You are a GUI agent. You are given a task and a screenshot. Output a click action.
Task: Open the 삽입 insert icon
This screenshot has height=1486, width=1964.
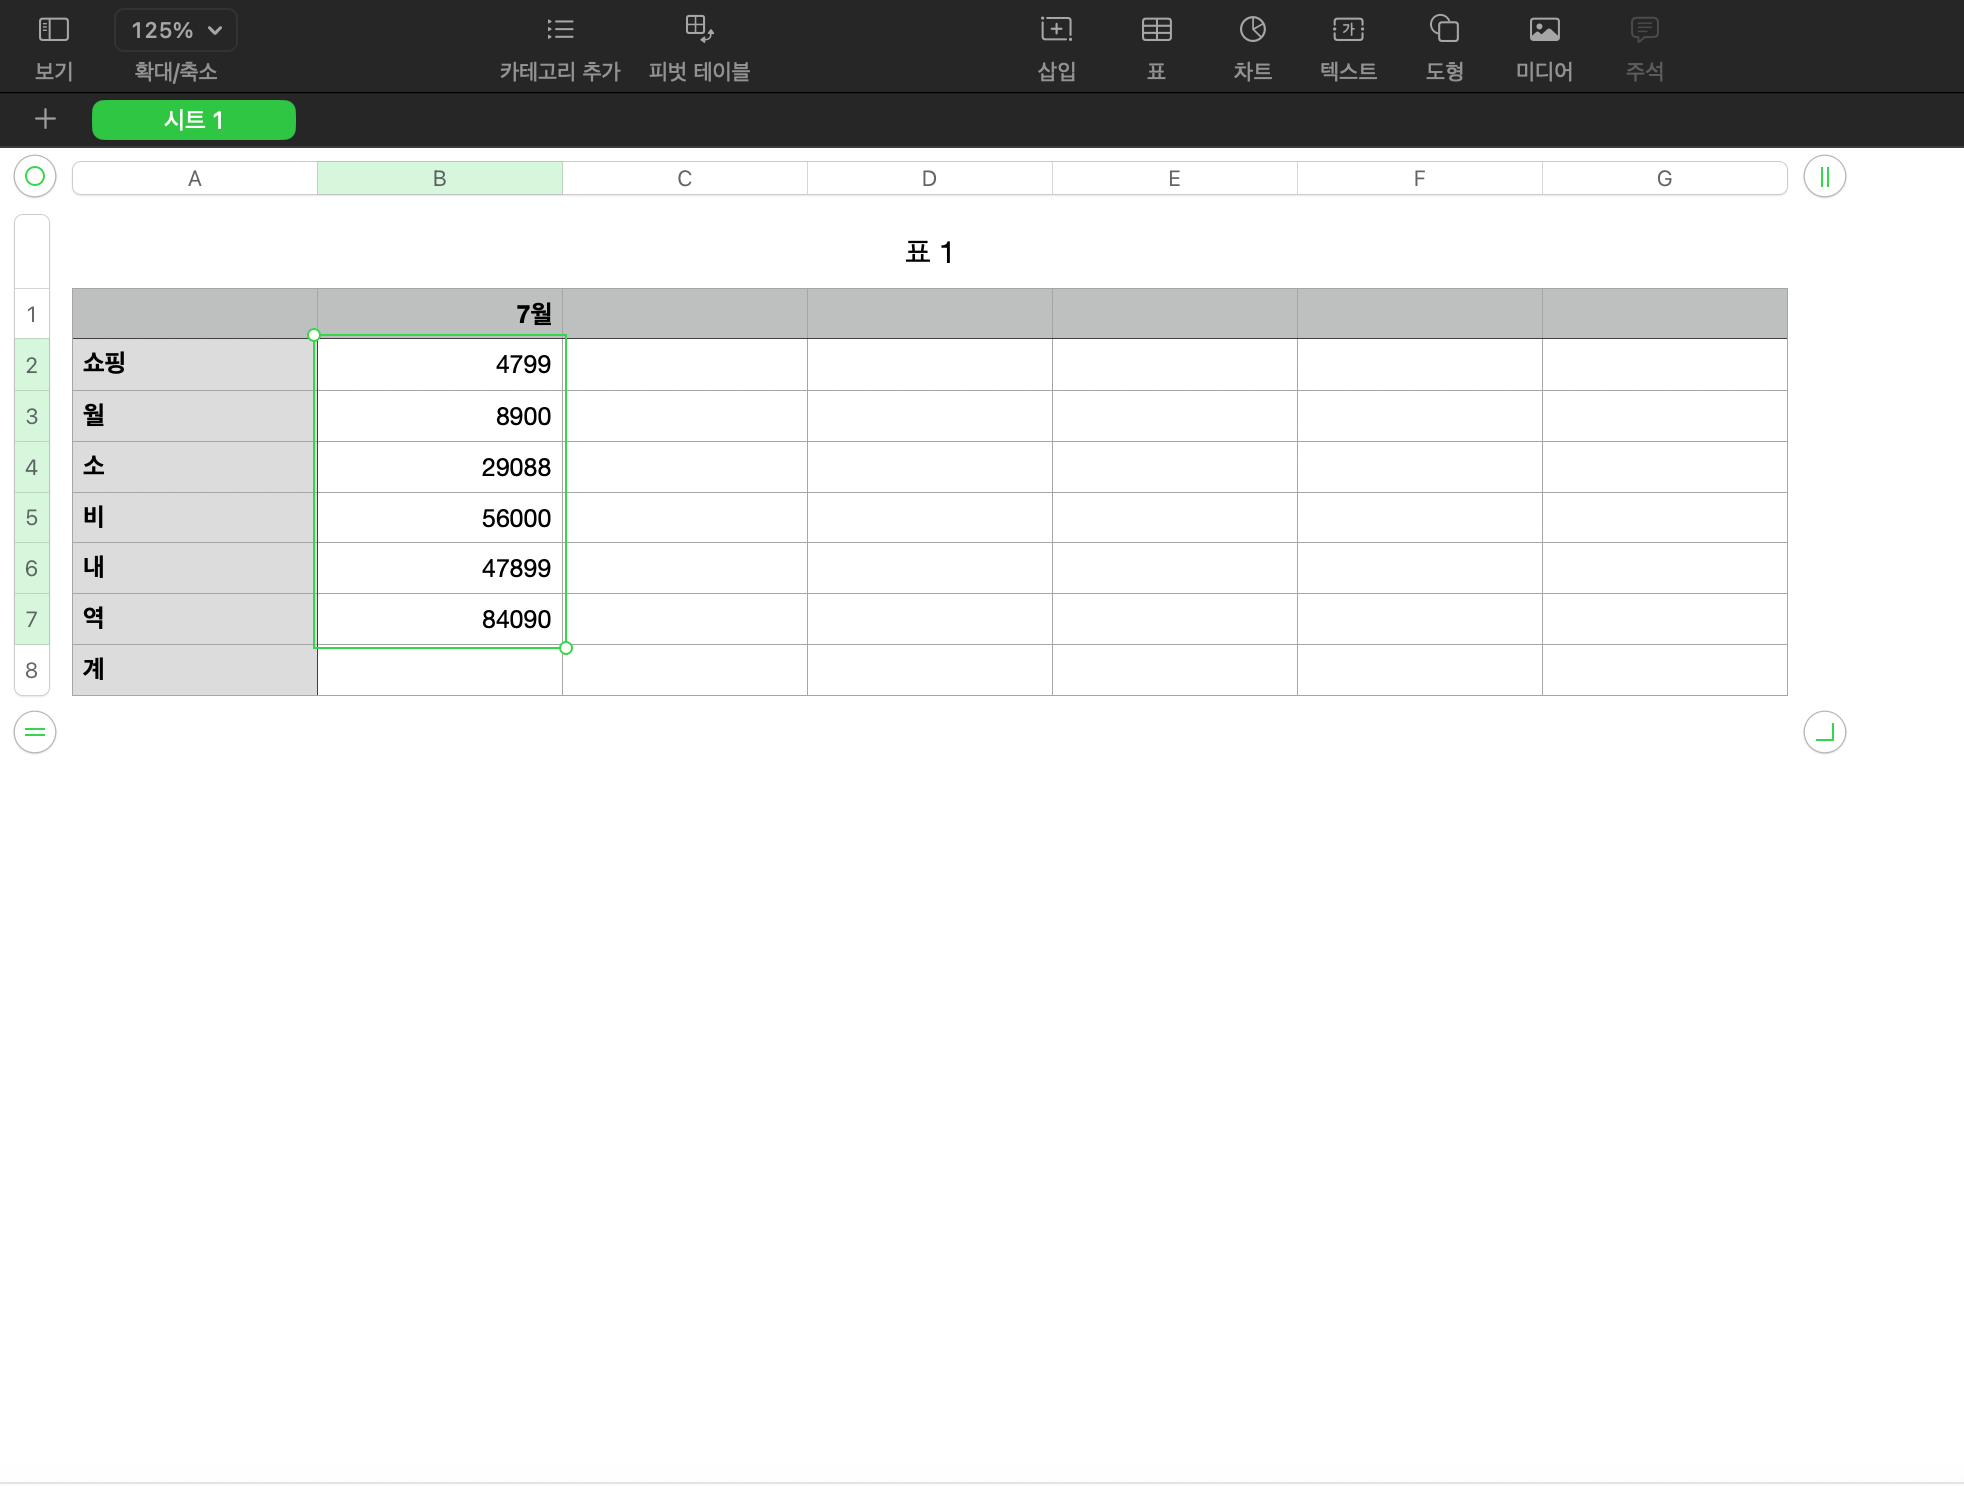(1056, 30)
